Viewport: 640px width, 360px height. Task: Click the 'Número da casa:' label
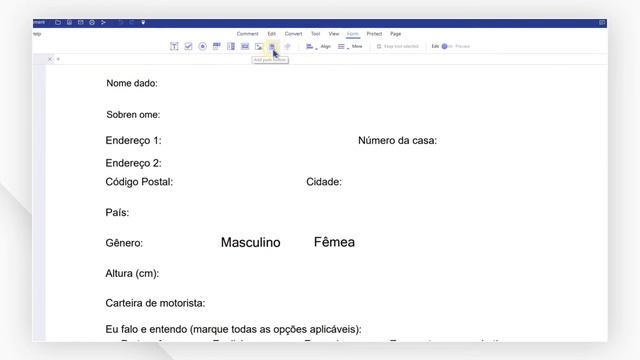(398, 140)
